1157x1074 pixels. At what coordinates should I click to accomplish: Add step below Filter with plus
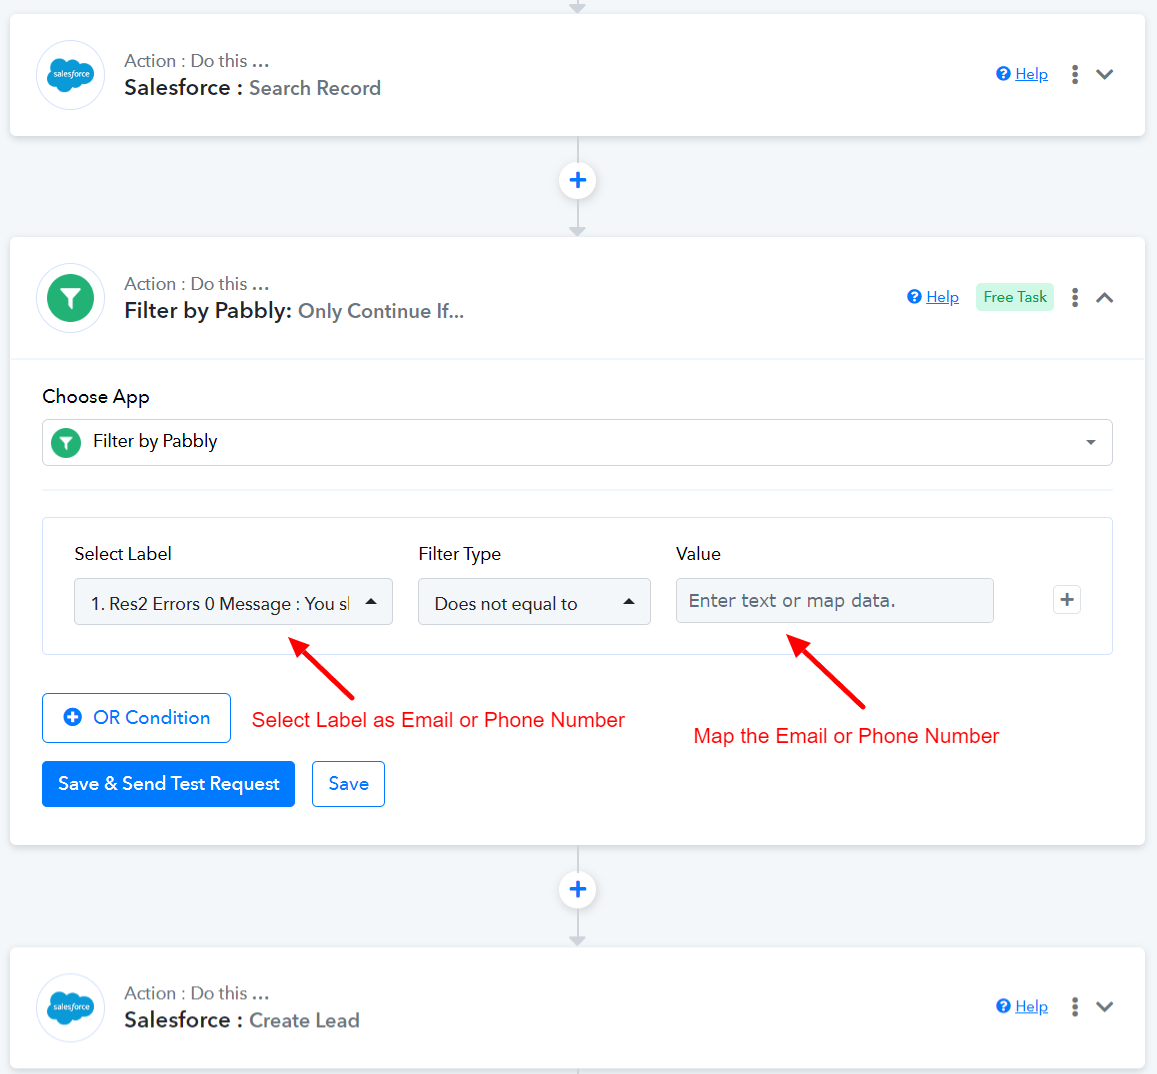[x=577, y=889]
